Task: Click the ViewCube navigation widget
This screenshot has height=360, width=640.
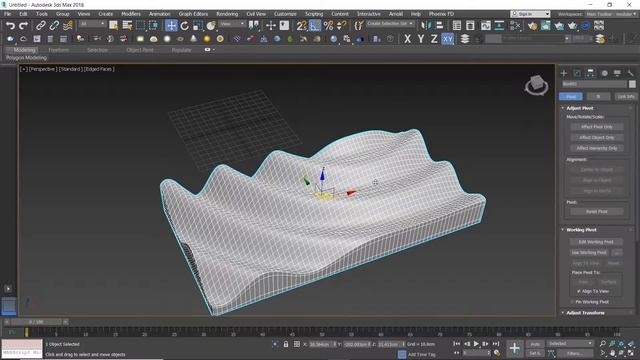Action: tap(536, 85)
